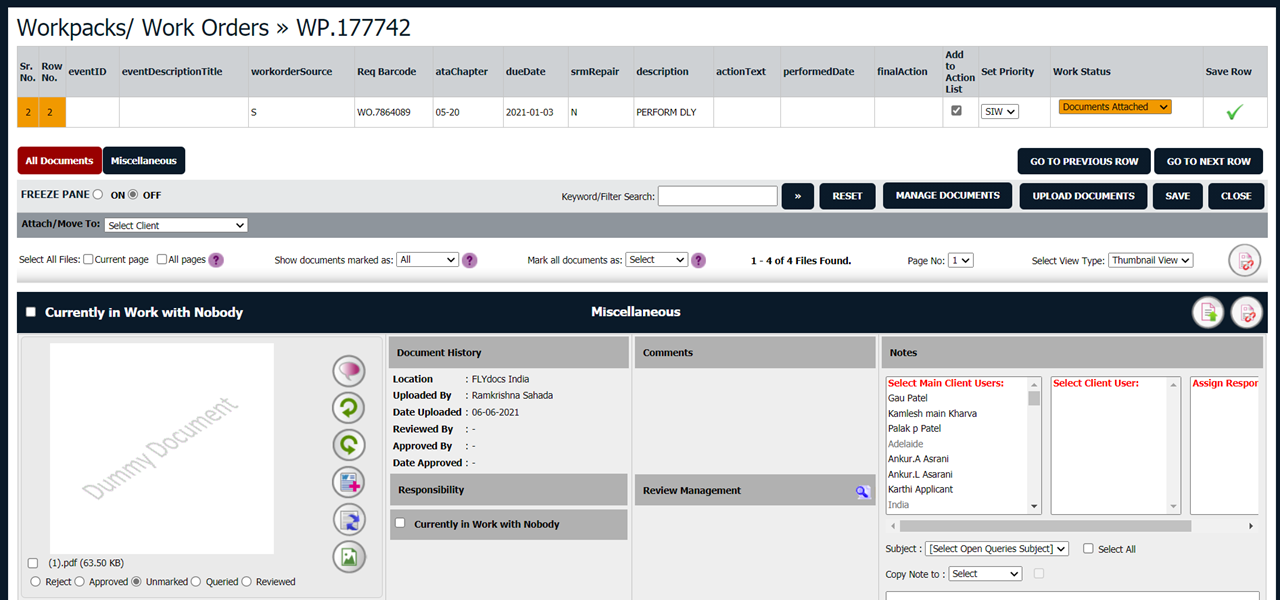
Task: Click the green Save Row checkmark
Action: [x=1234, y=112]
